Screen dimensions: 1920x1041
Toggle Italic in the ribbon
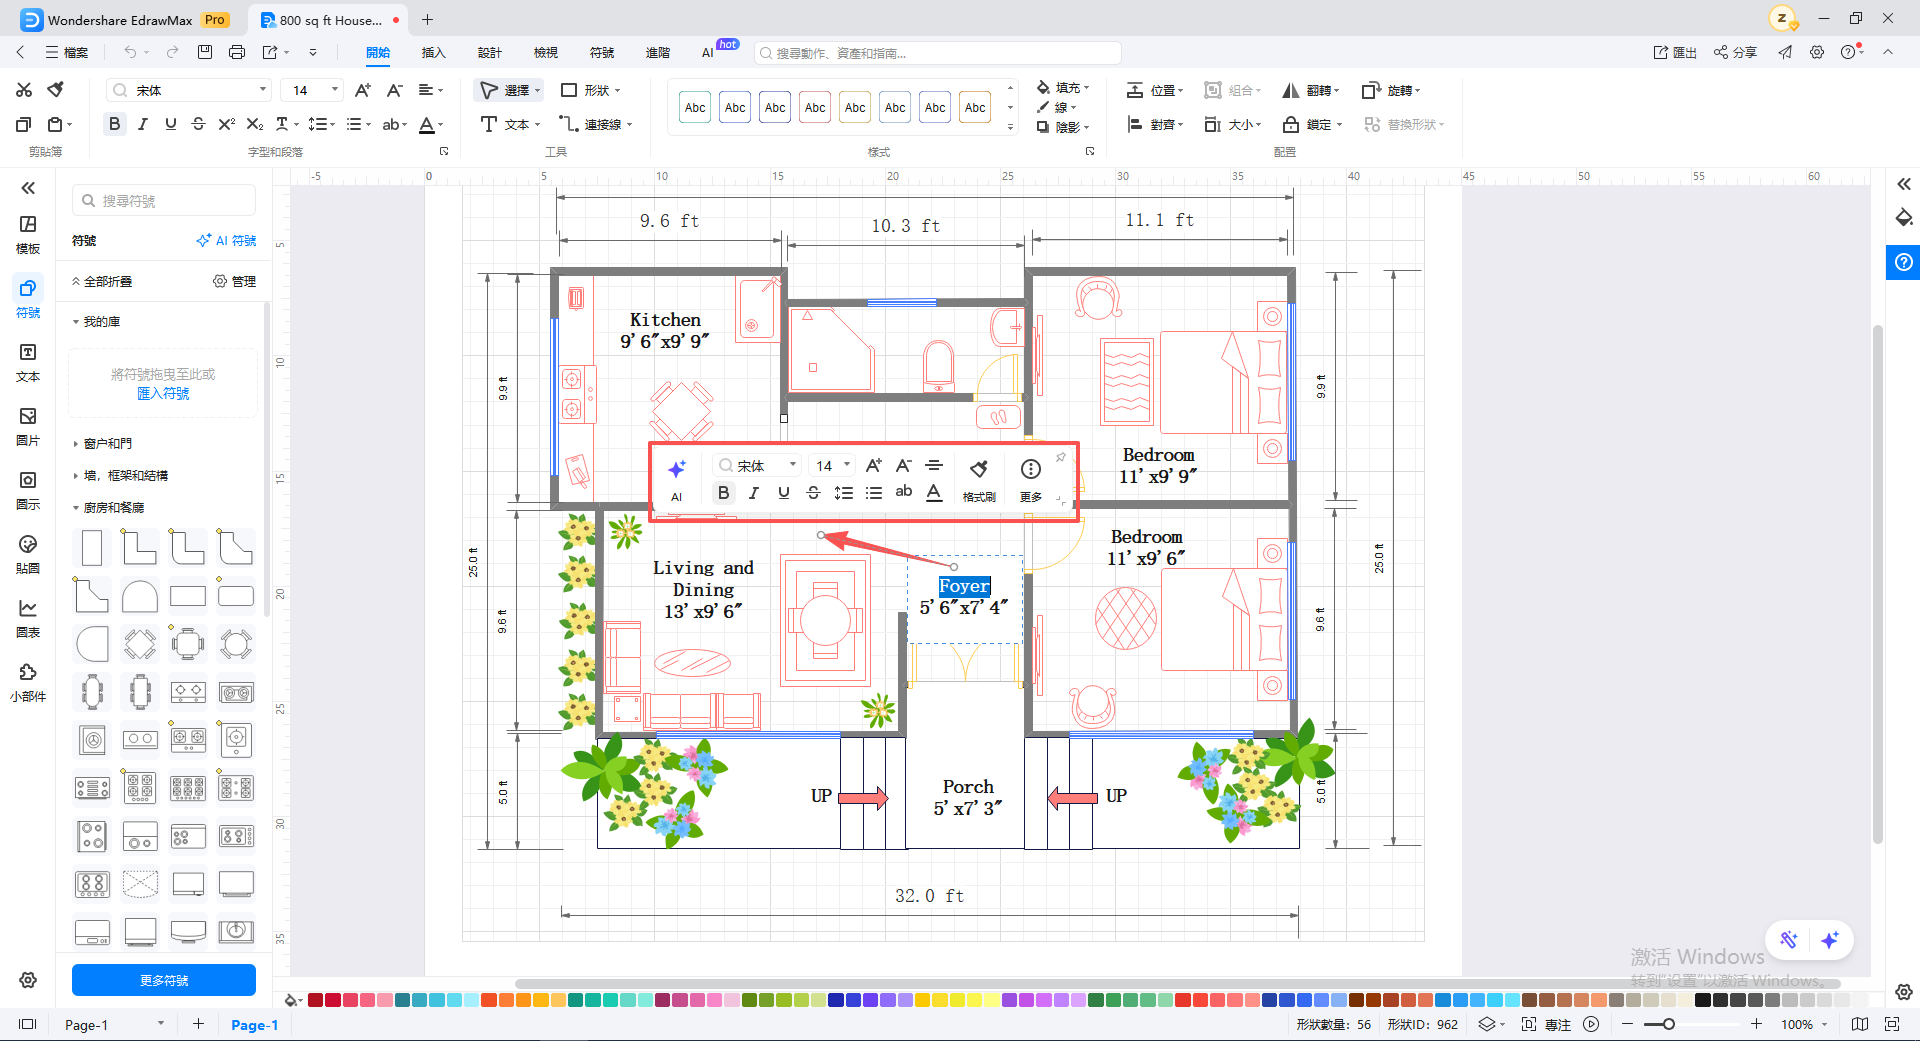(143, 124)
